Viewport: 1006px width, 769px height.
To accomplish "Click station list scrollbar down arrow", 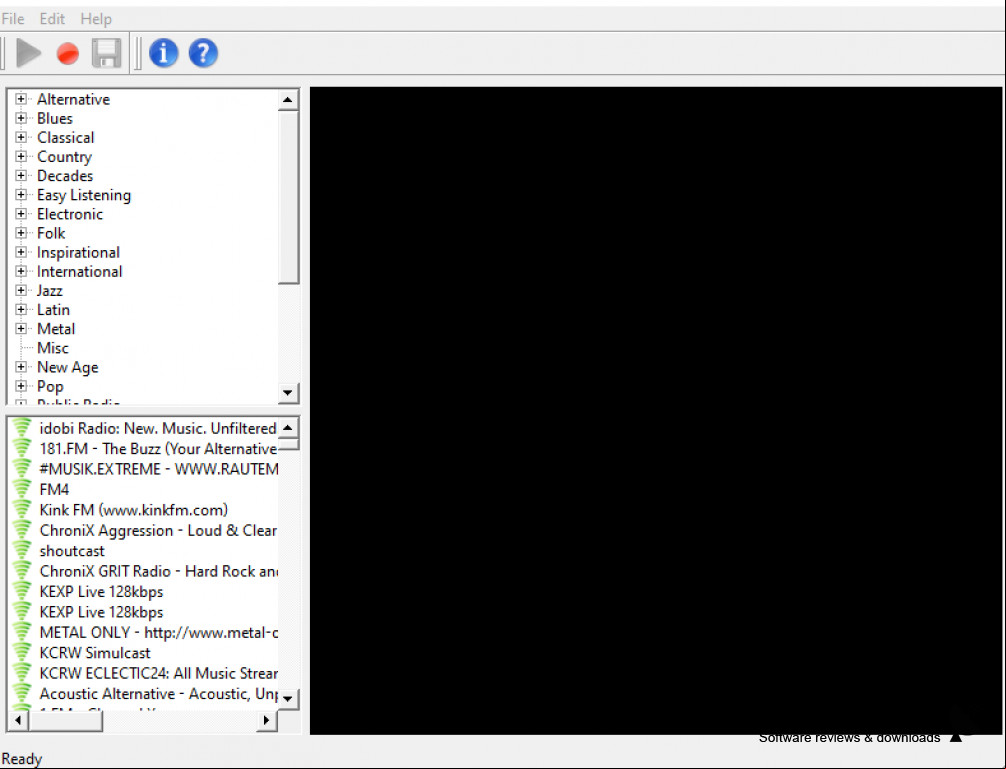I will click(288, 698).
